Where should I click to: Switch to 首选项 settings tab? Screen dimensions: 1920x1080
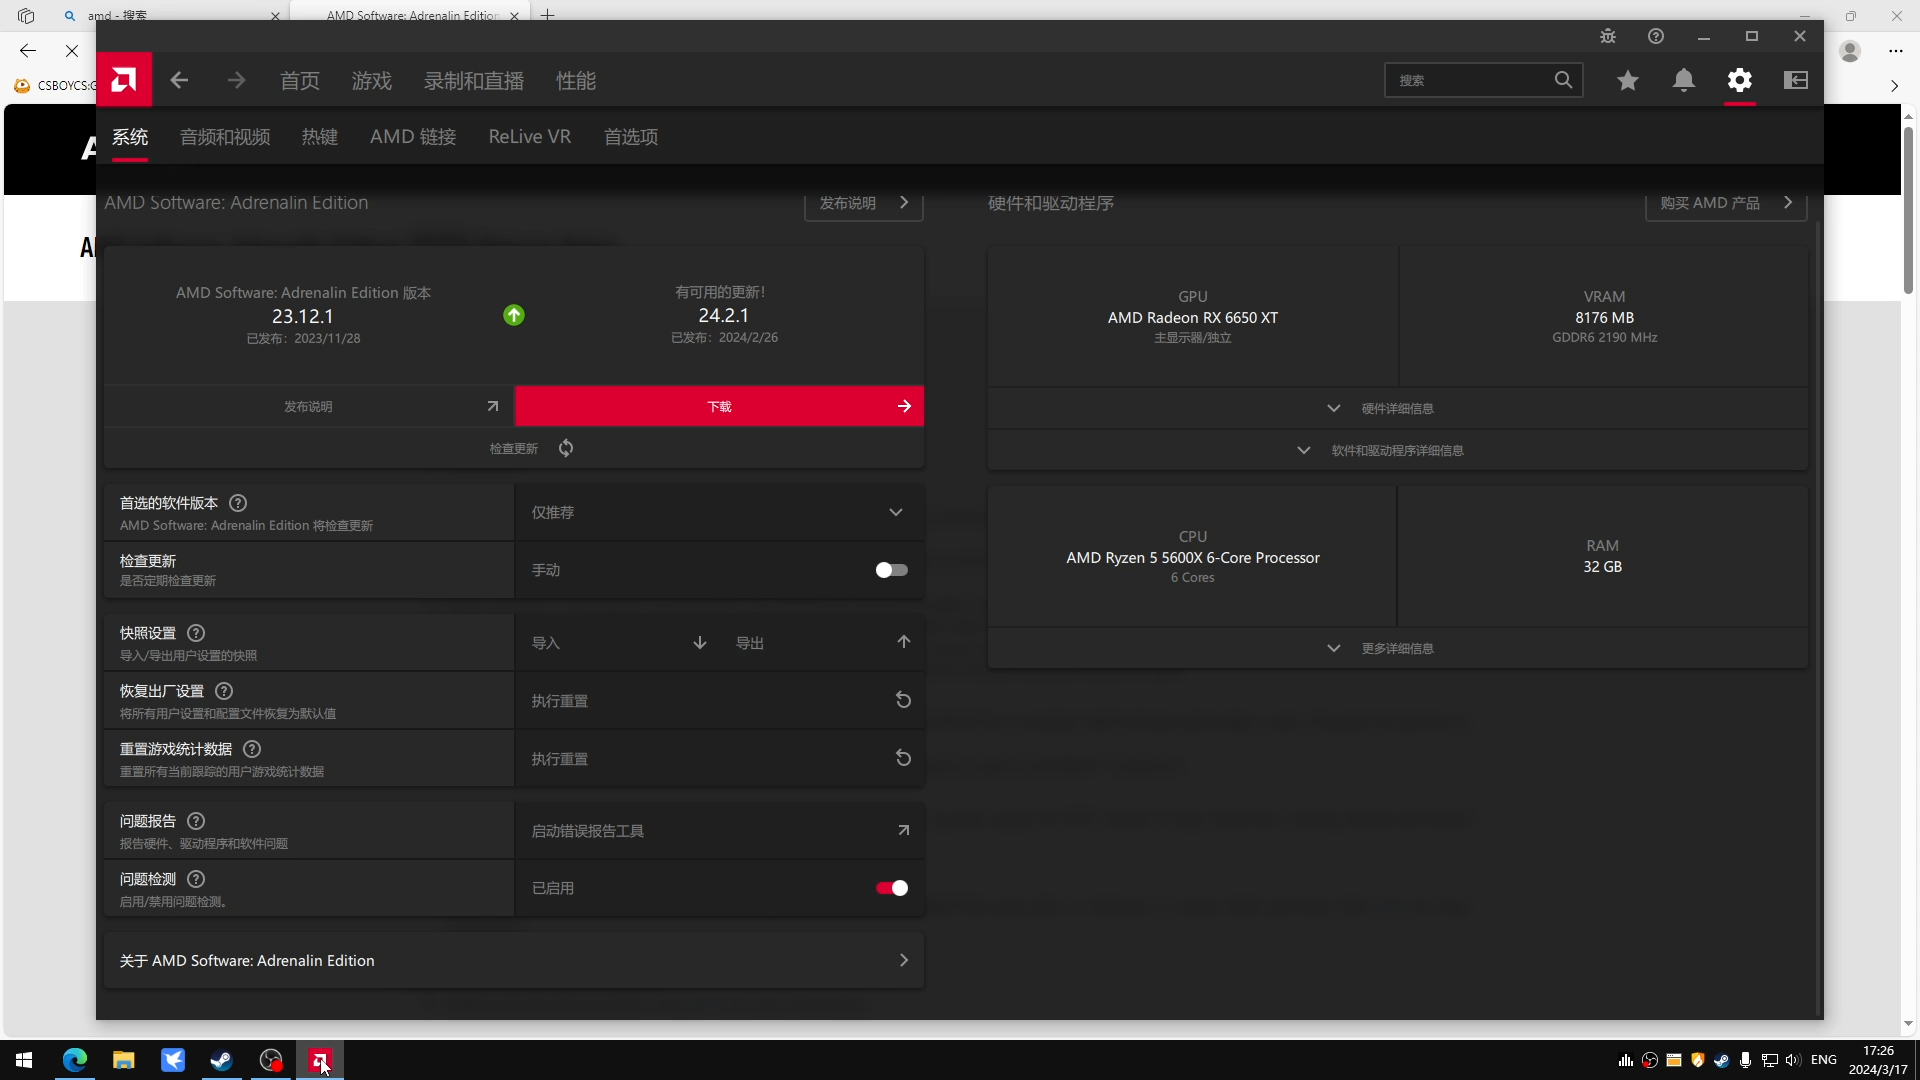[x=631, y=137]
